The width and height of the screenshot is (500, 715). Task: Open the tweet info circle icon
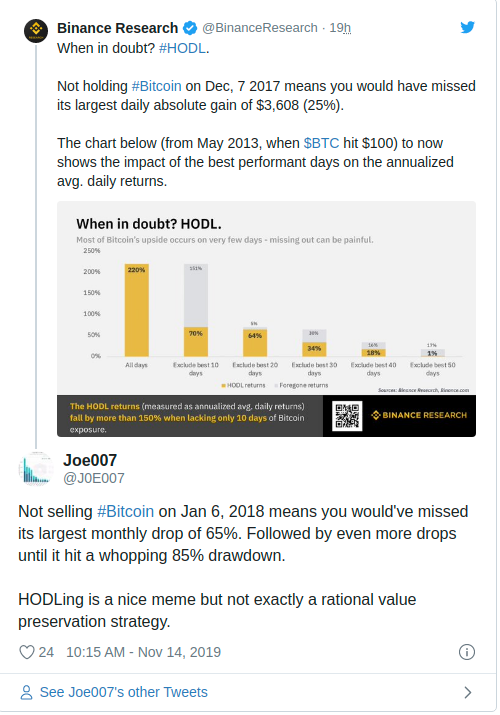click(x=467, y=652)
